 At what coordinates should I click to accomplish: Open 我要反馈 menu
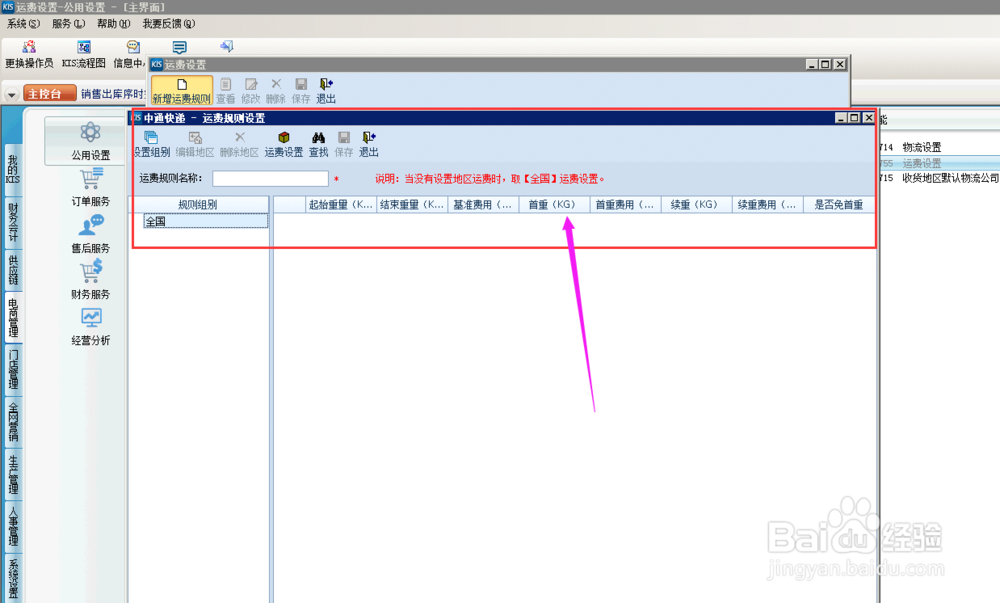pos(168,24)
